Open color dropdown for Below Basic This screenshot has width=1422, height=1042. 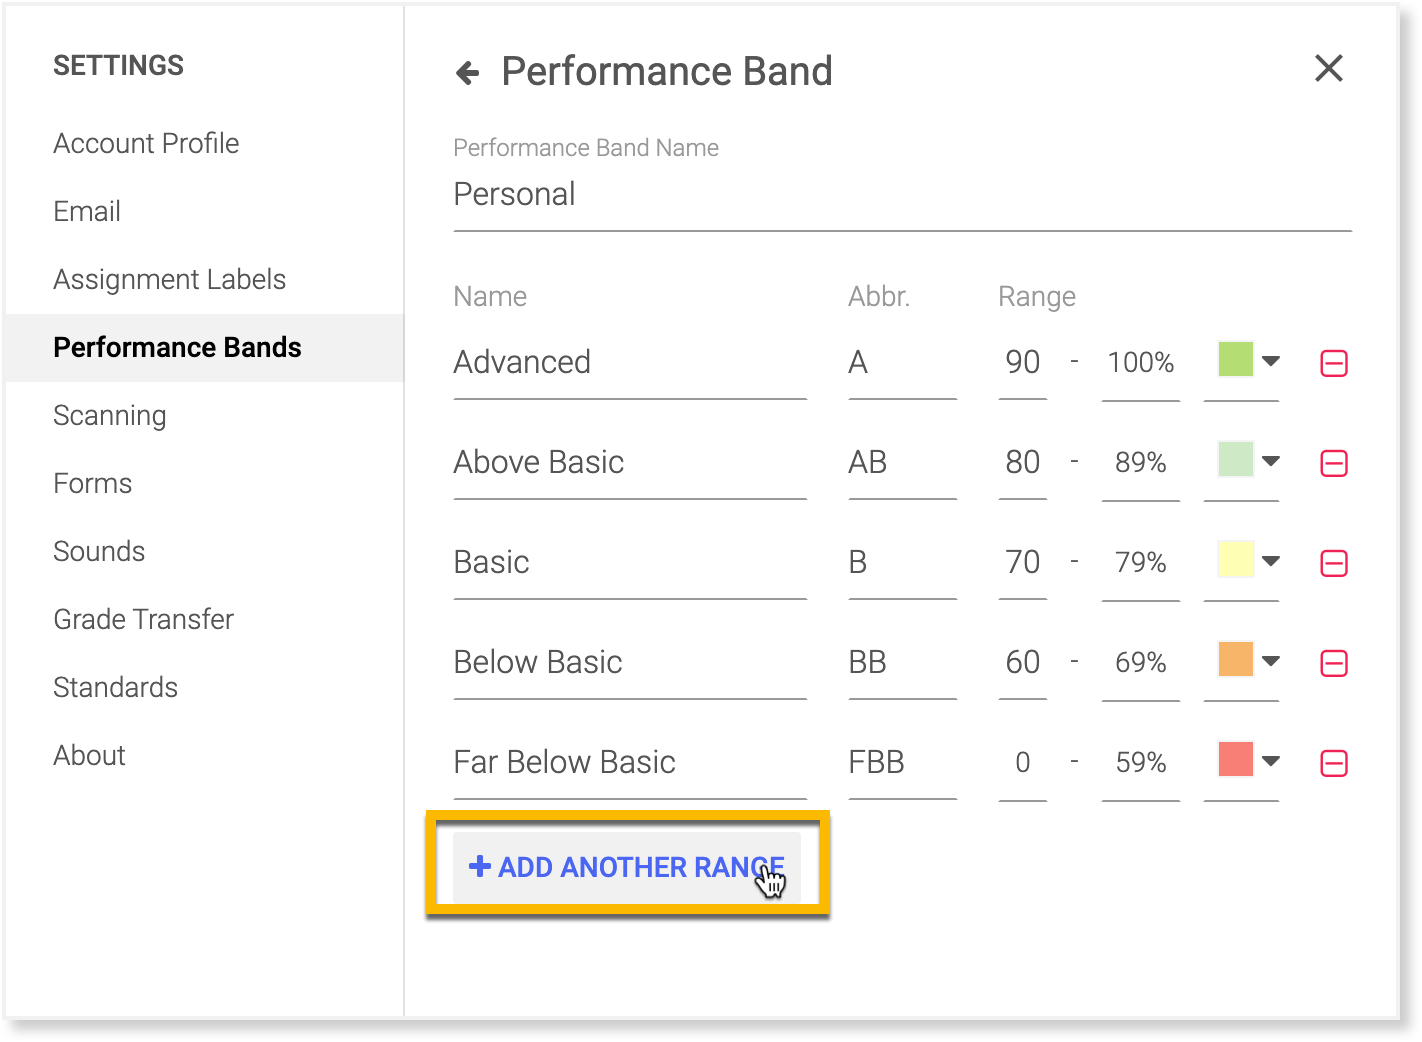[x=1270, y=661]
